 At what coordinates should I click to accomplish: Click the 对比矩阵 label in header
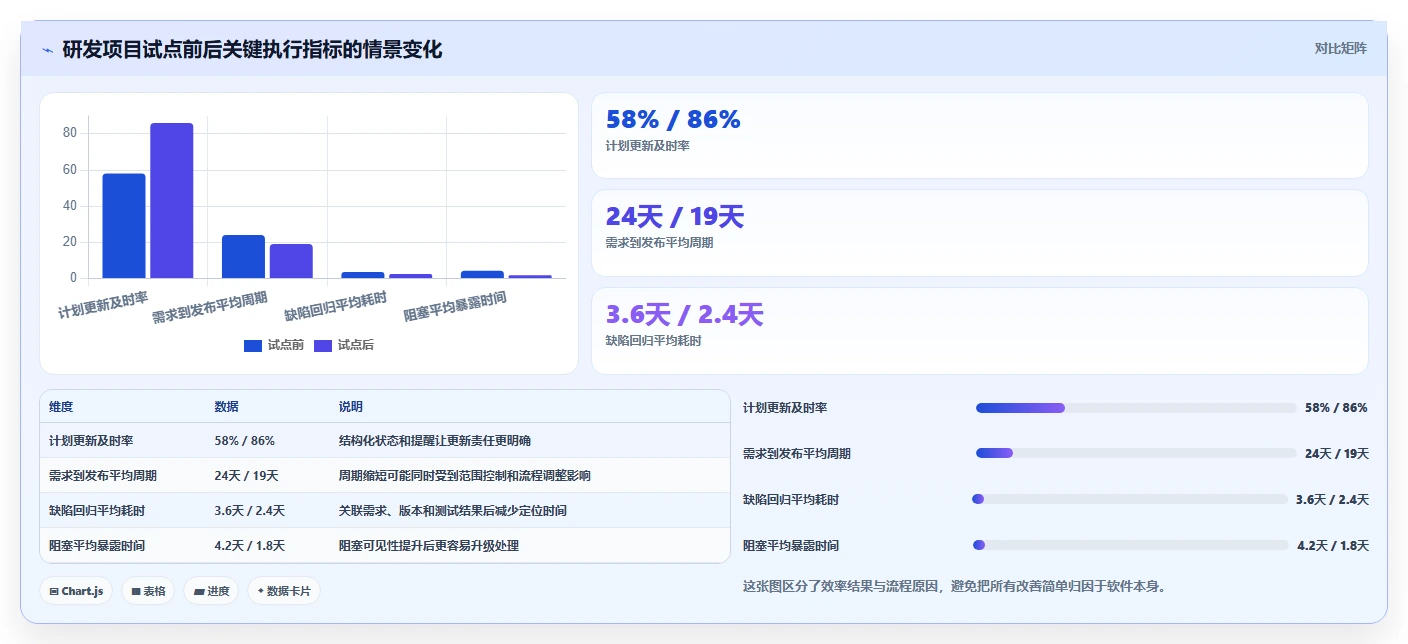click(1340, 48)
